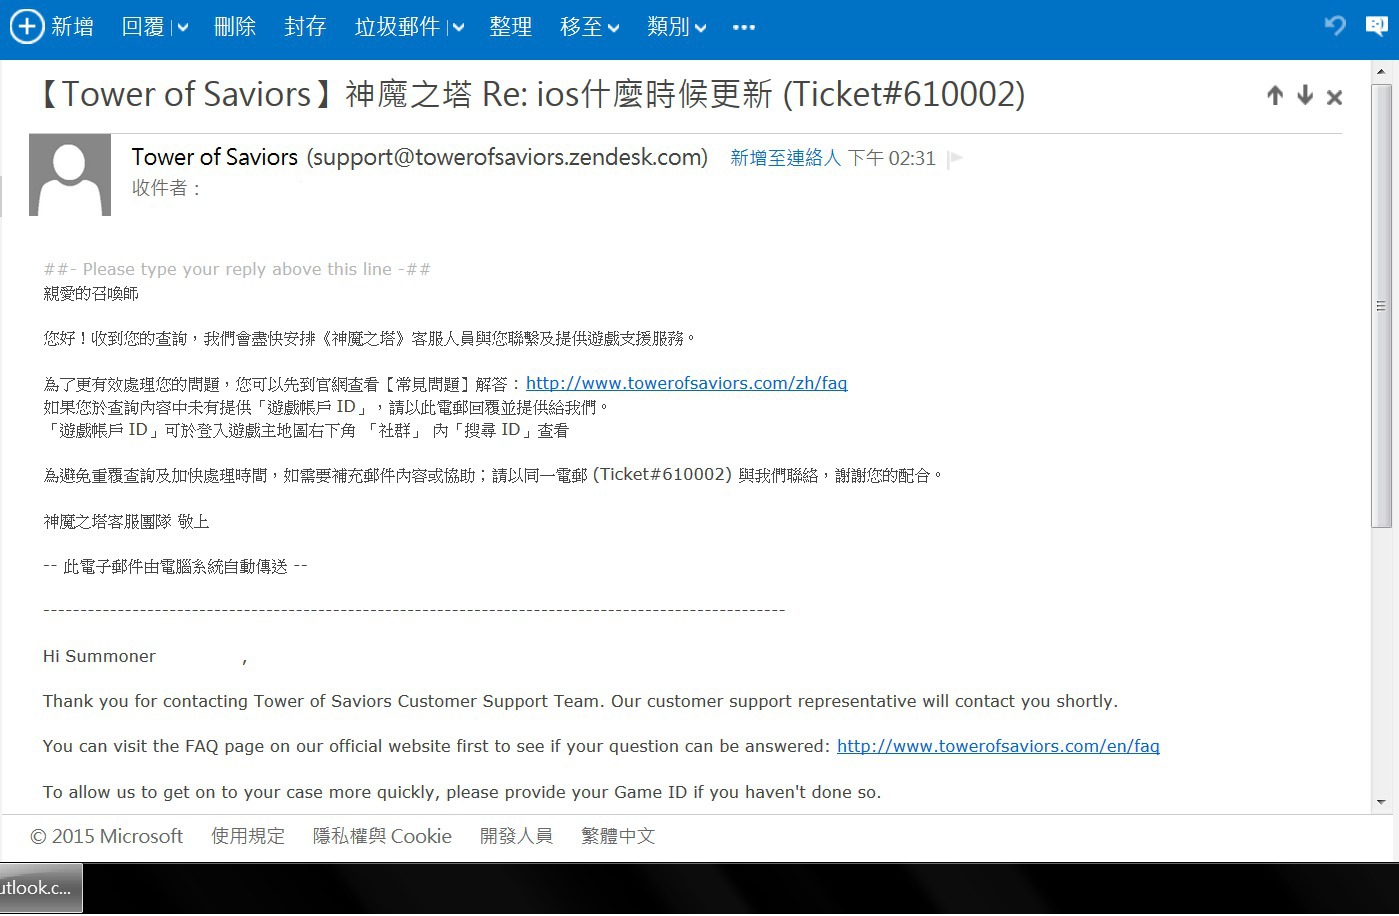This screenshot has width=1399, height=916.
Task: Open 開發人員 developers link
Action: (516, 836)
